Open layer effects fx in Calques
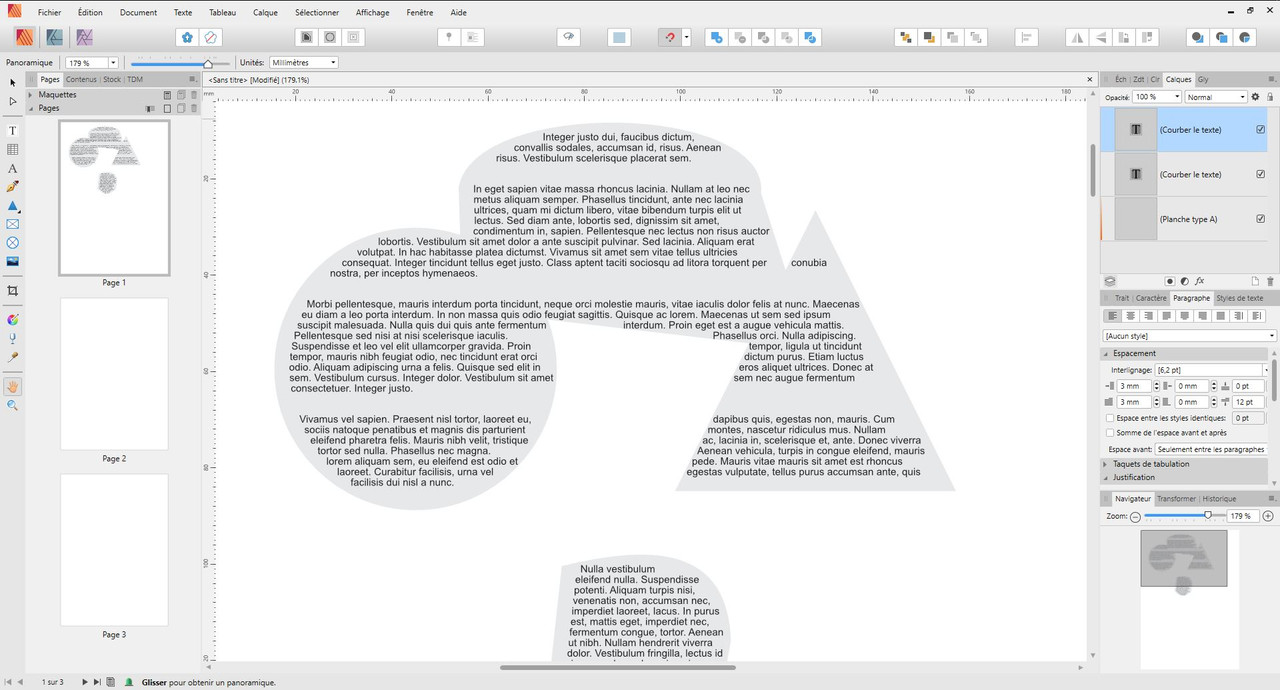This screenshot has width=1280, height=690. point(1199,281)
